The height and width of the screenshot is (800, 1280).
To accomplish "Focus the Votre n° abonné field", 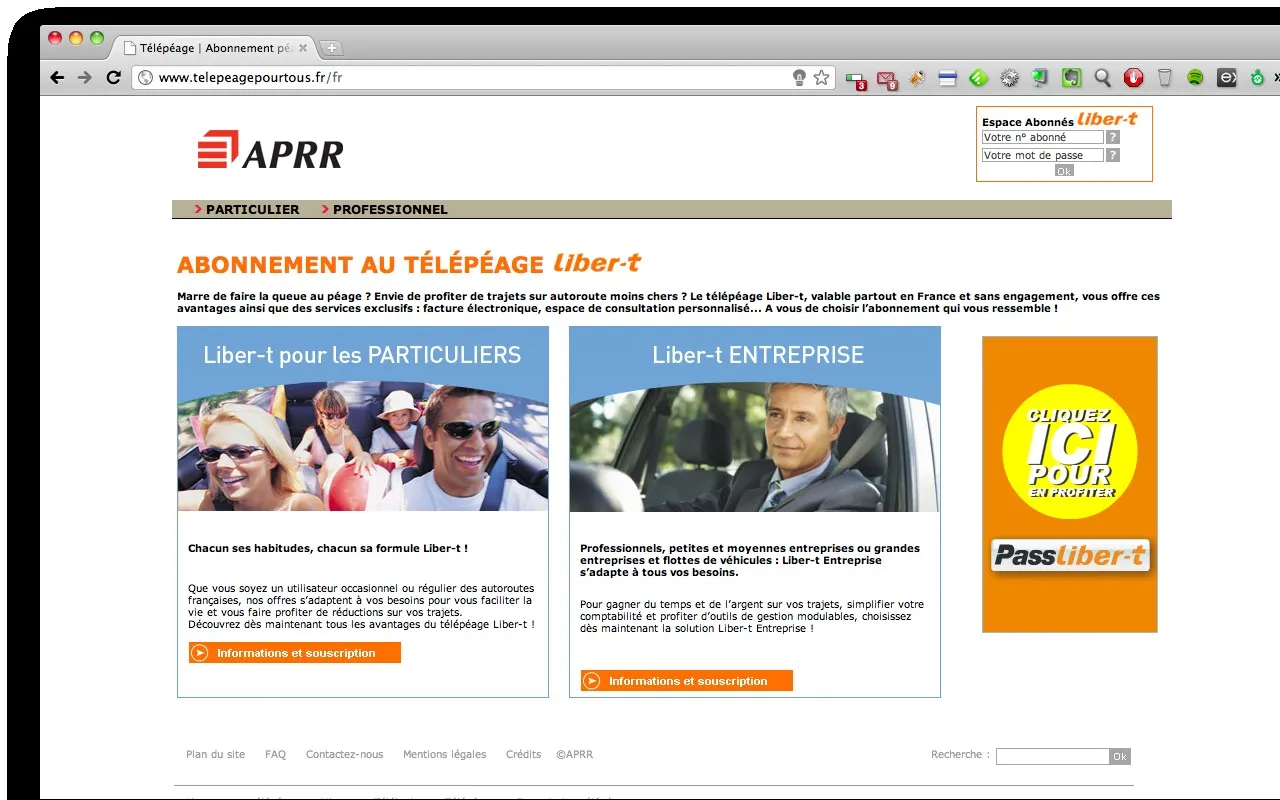I will pos(1042,137).
